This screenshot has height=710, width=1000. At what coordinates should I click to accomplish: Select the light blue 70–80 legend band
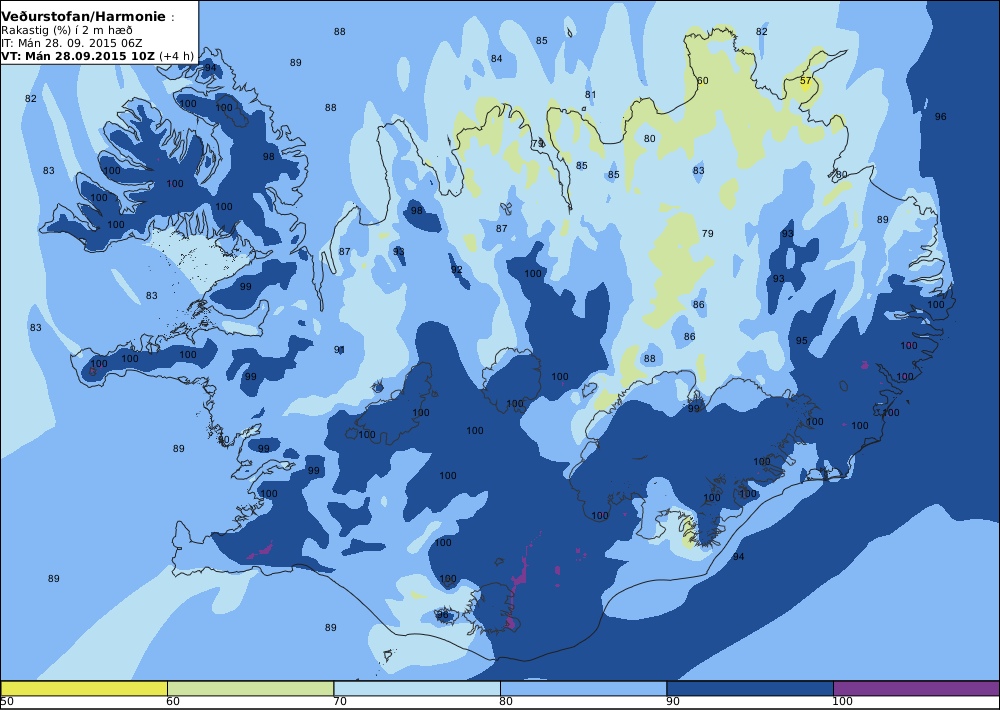(417, 688)
